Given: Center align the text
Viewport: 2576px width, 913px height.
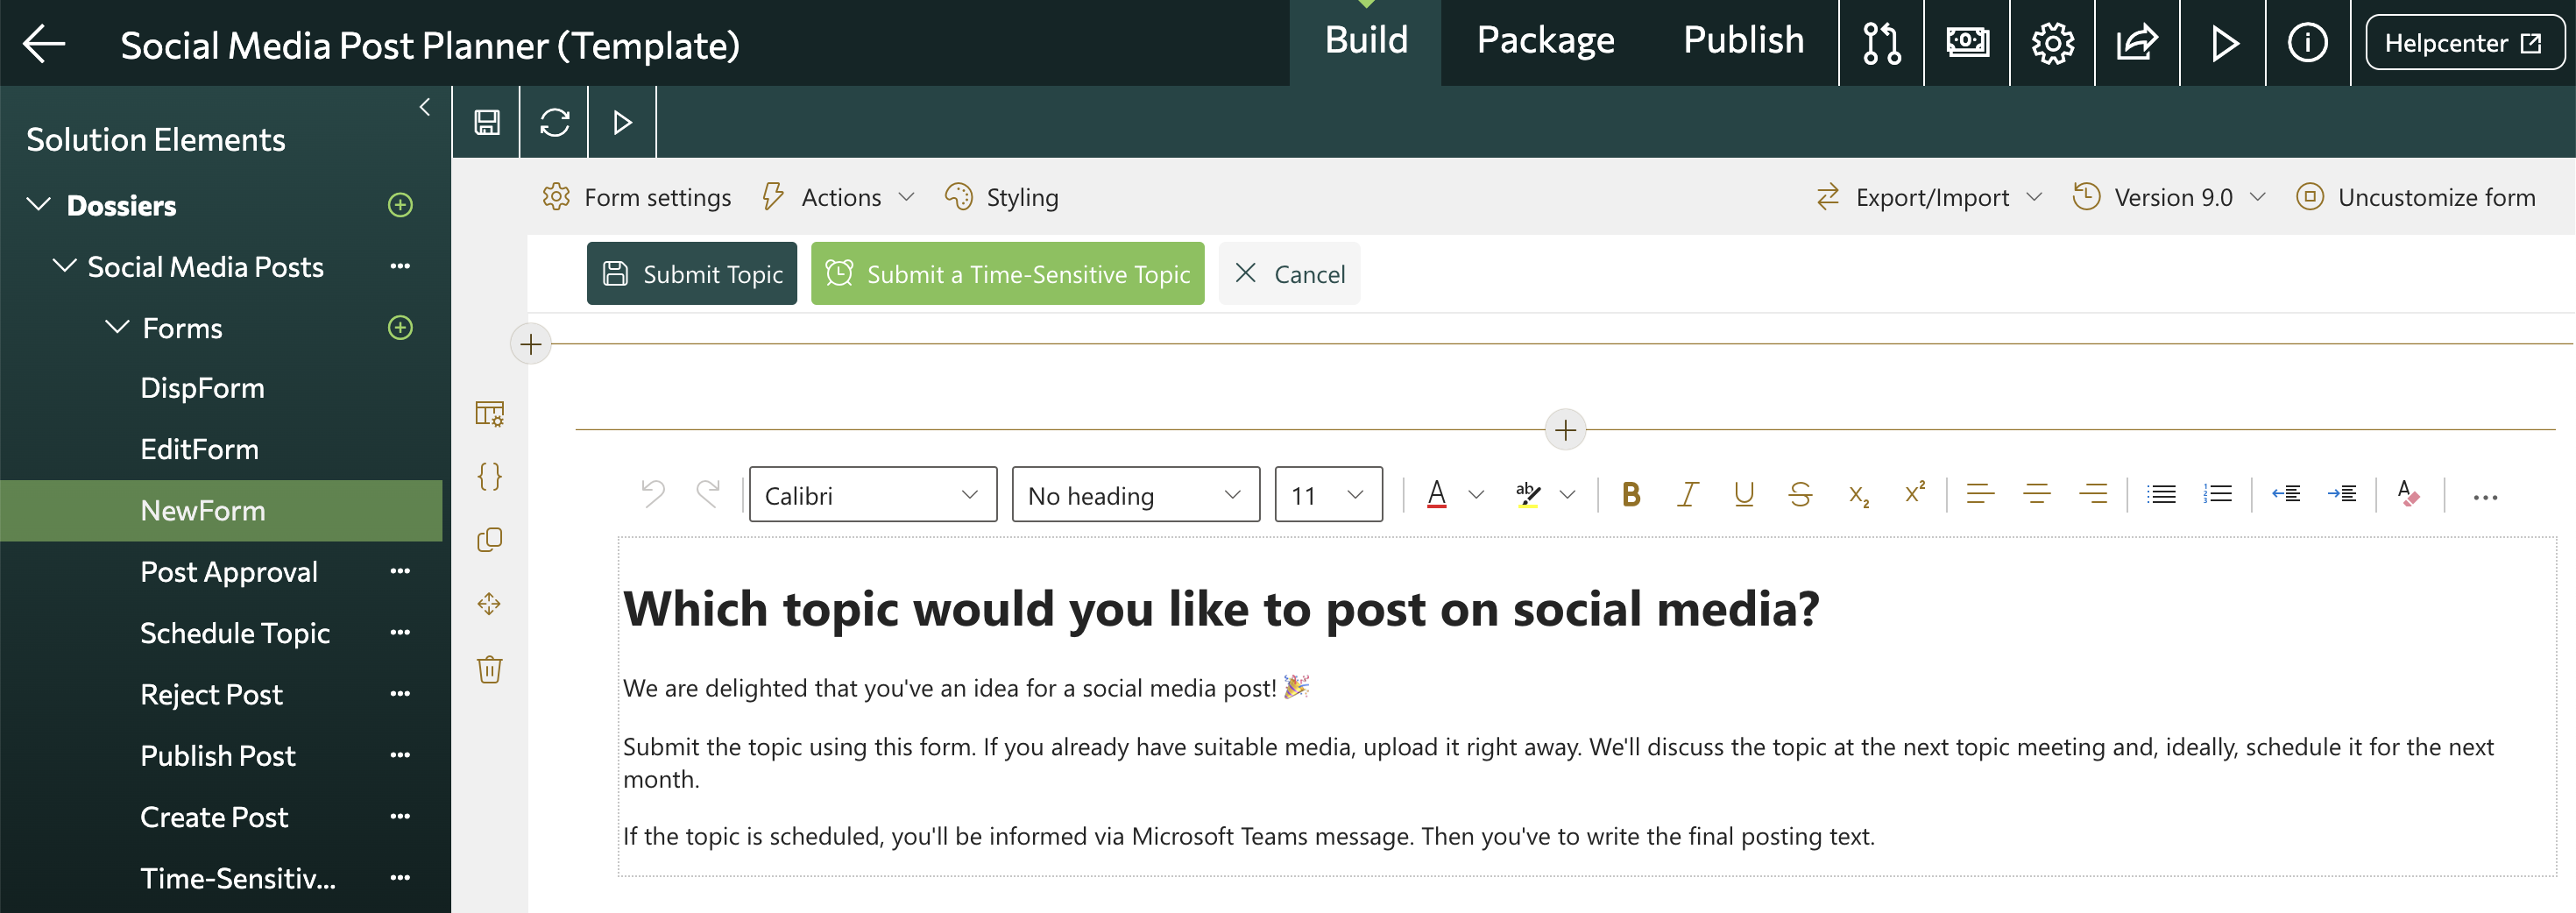Looking at the screenshot, I should pos(2037,494).
